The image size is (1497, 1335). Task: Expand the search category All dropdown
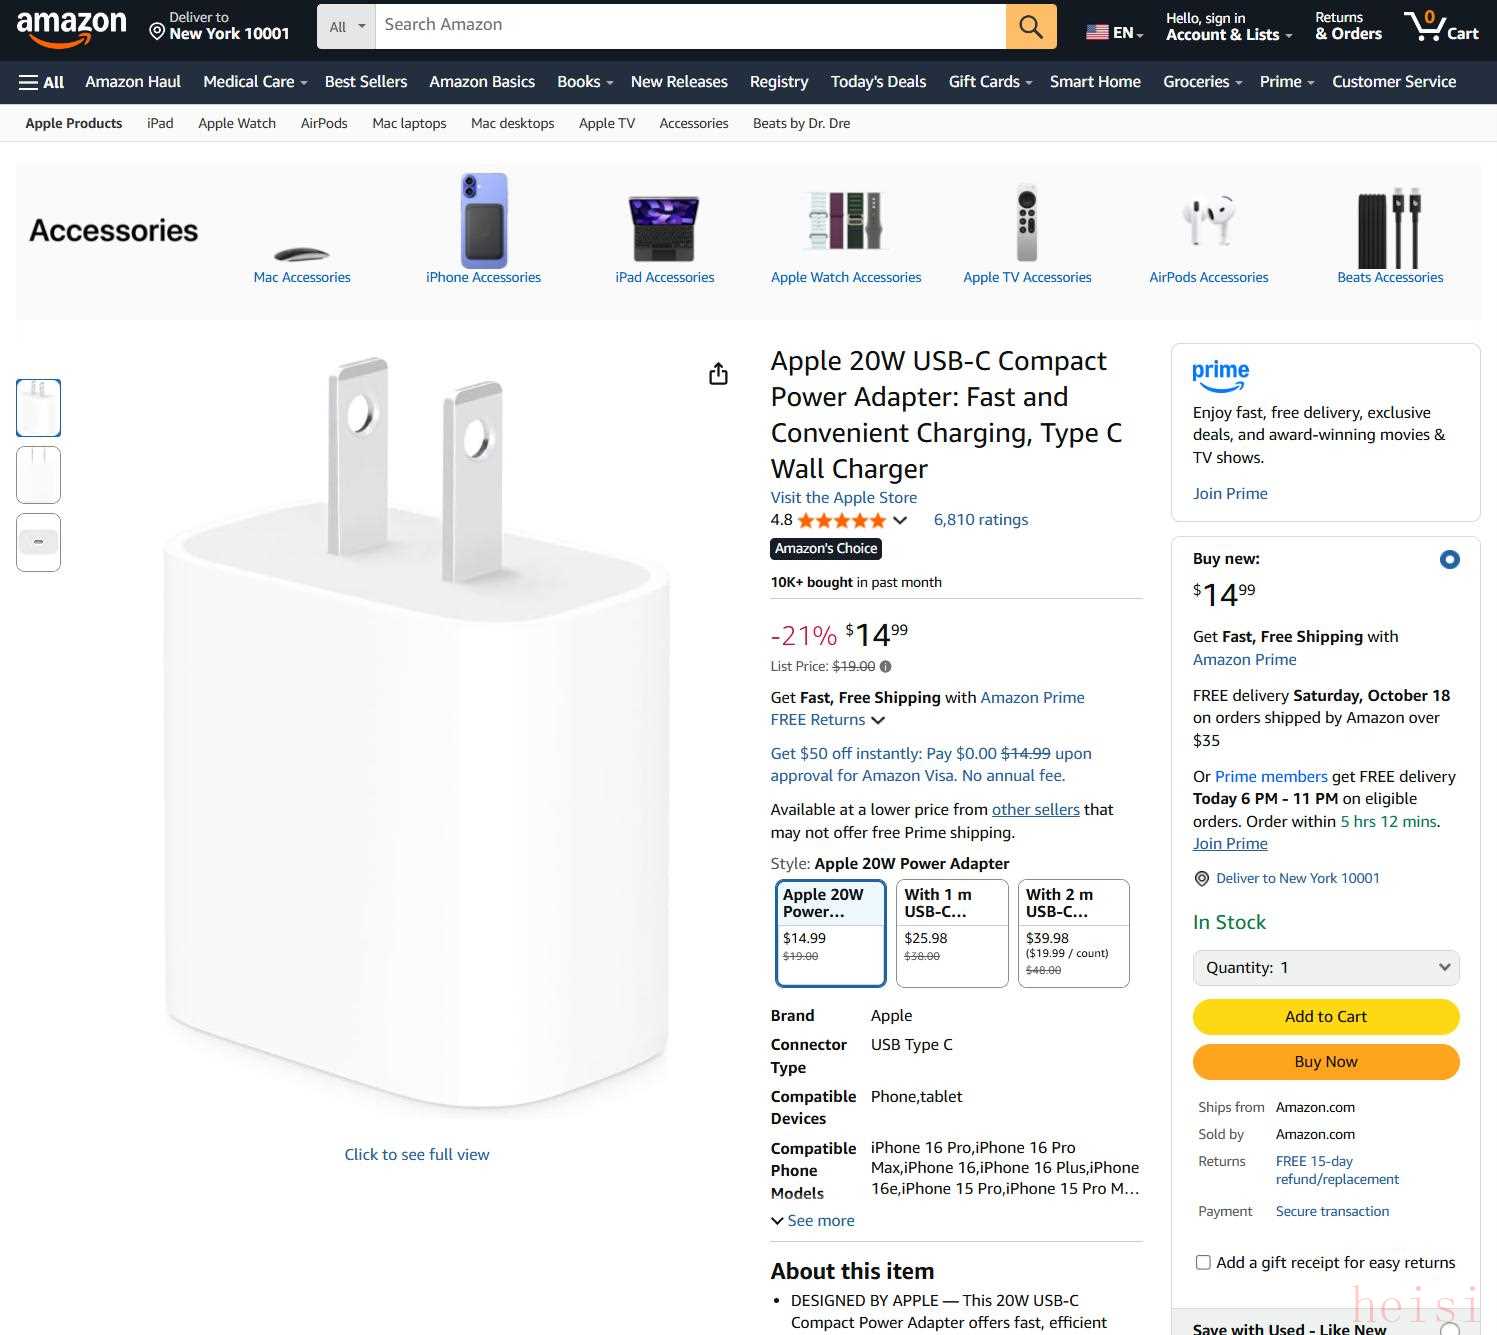[x=346, y=27]
